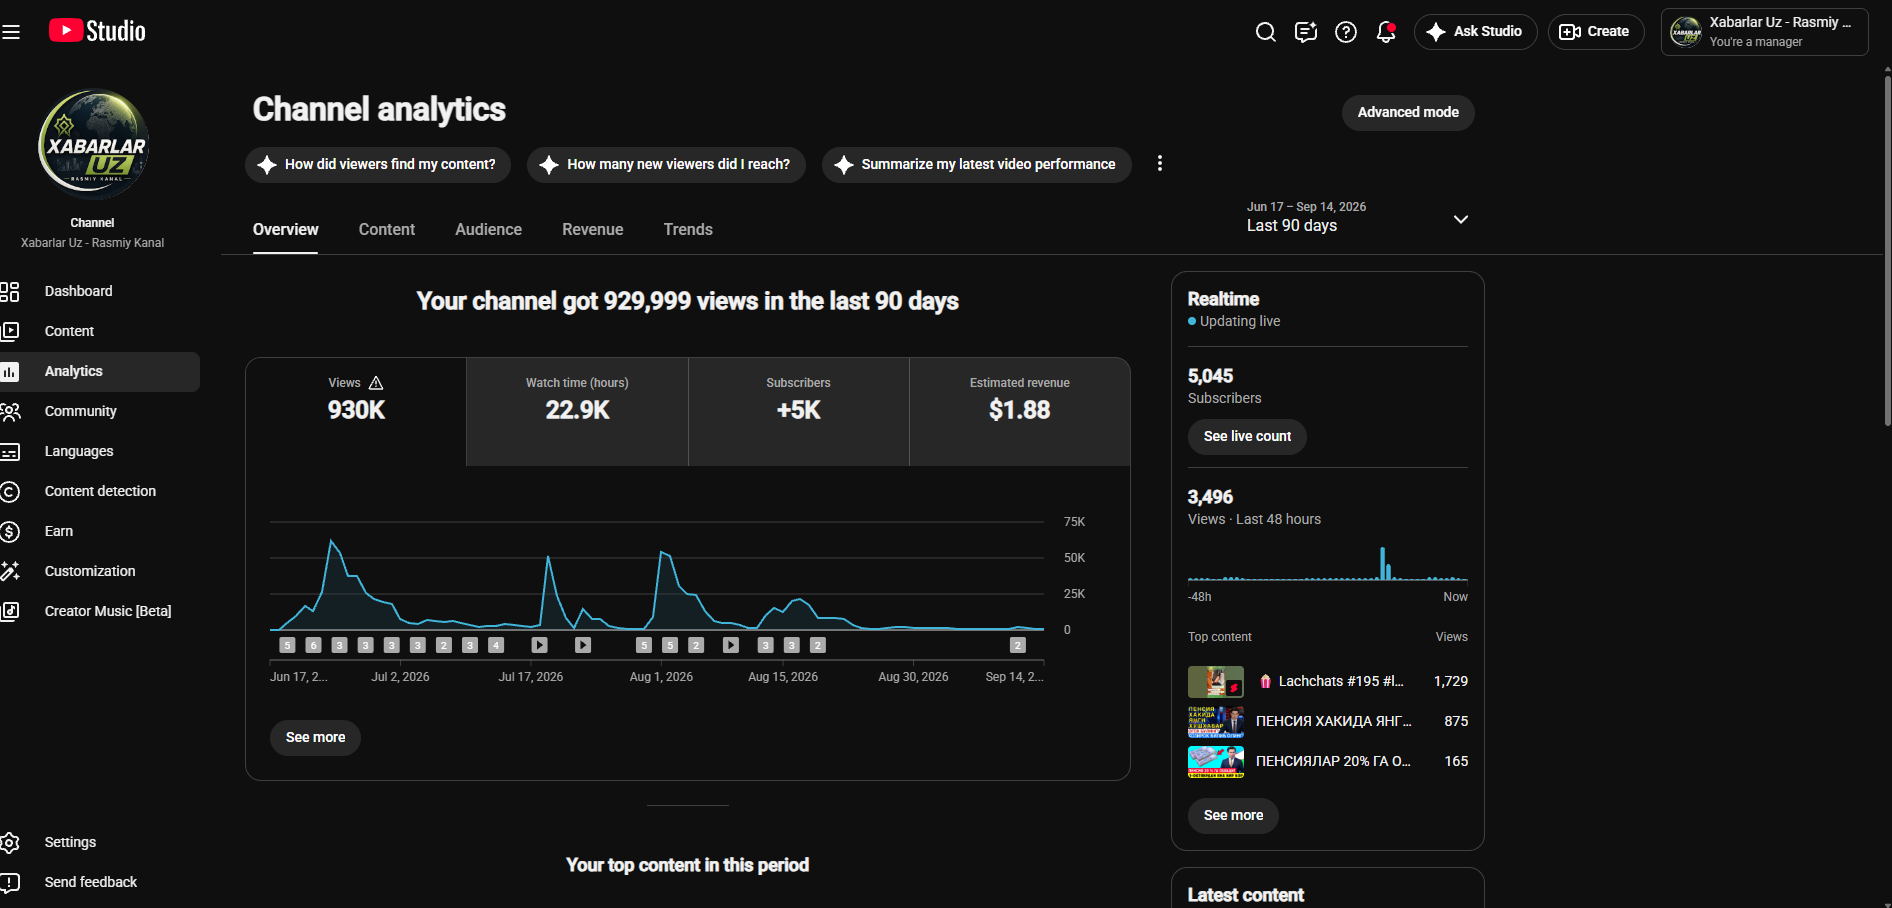Click the Create button
Image resolution: width=1892 pixels, height=908 pixels.
[1595, 32]
